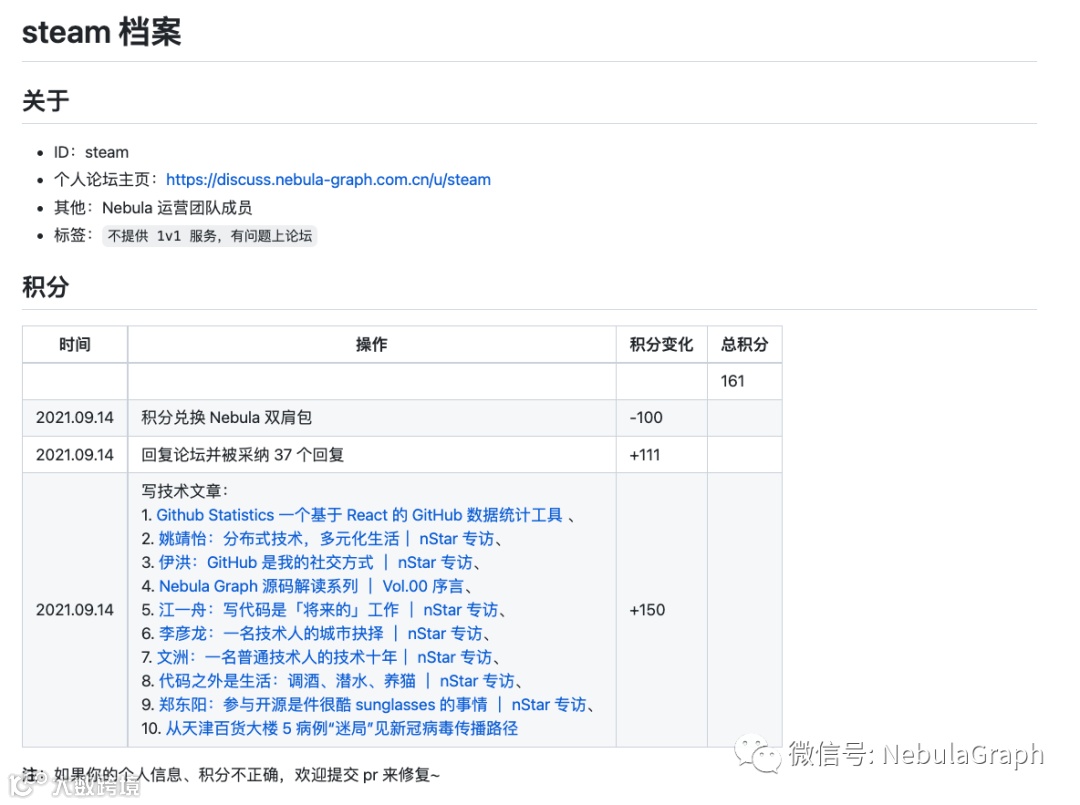Click the 操作 column header

(x=372, y=344)
